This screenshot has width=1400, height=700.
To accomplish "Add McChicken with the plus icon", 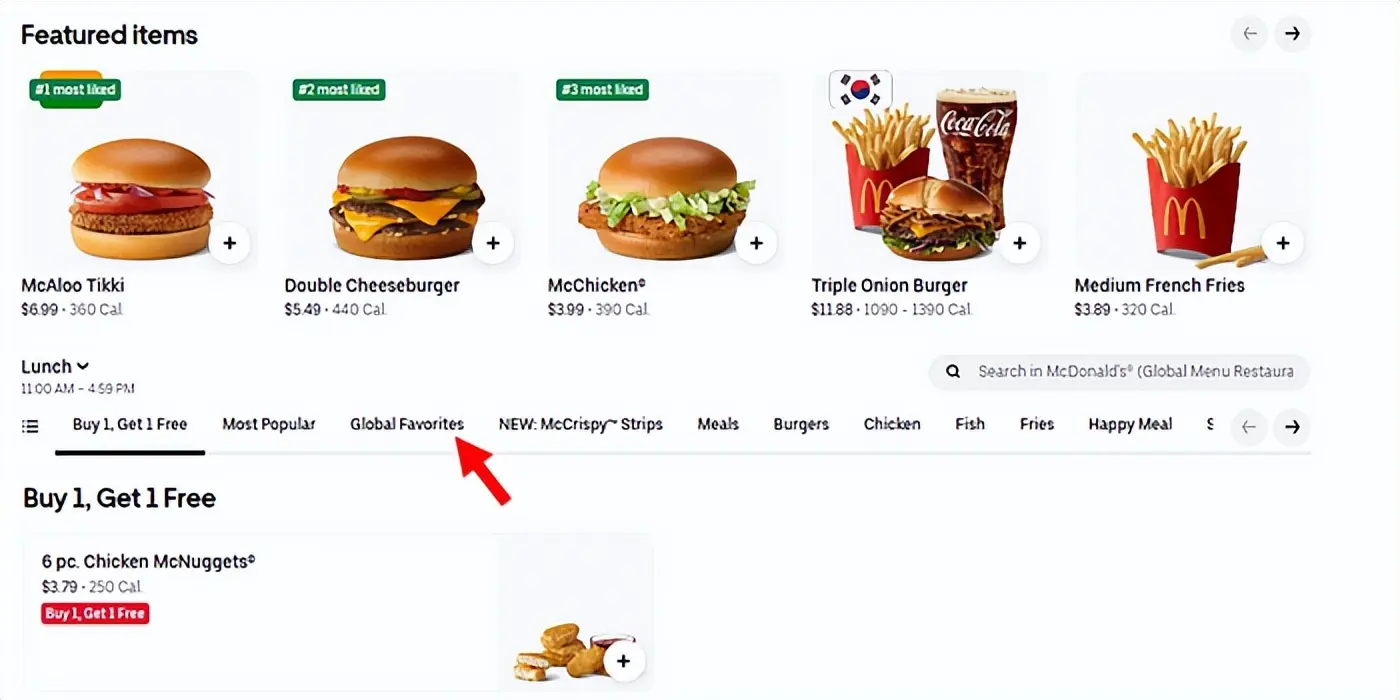I will (756, 243).
